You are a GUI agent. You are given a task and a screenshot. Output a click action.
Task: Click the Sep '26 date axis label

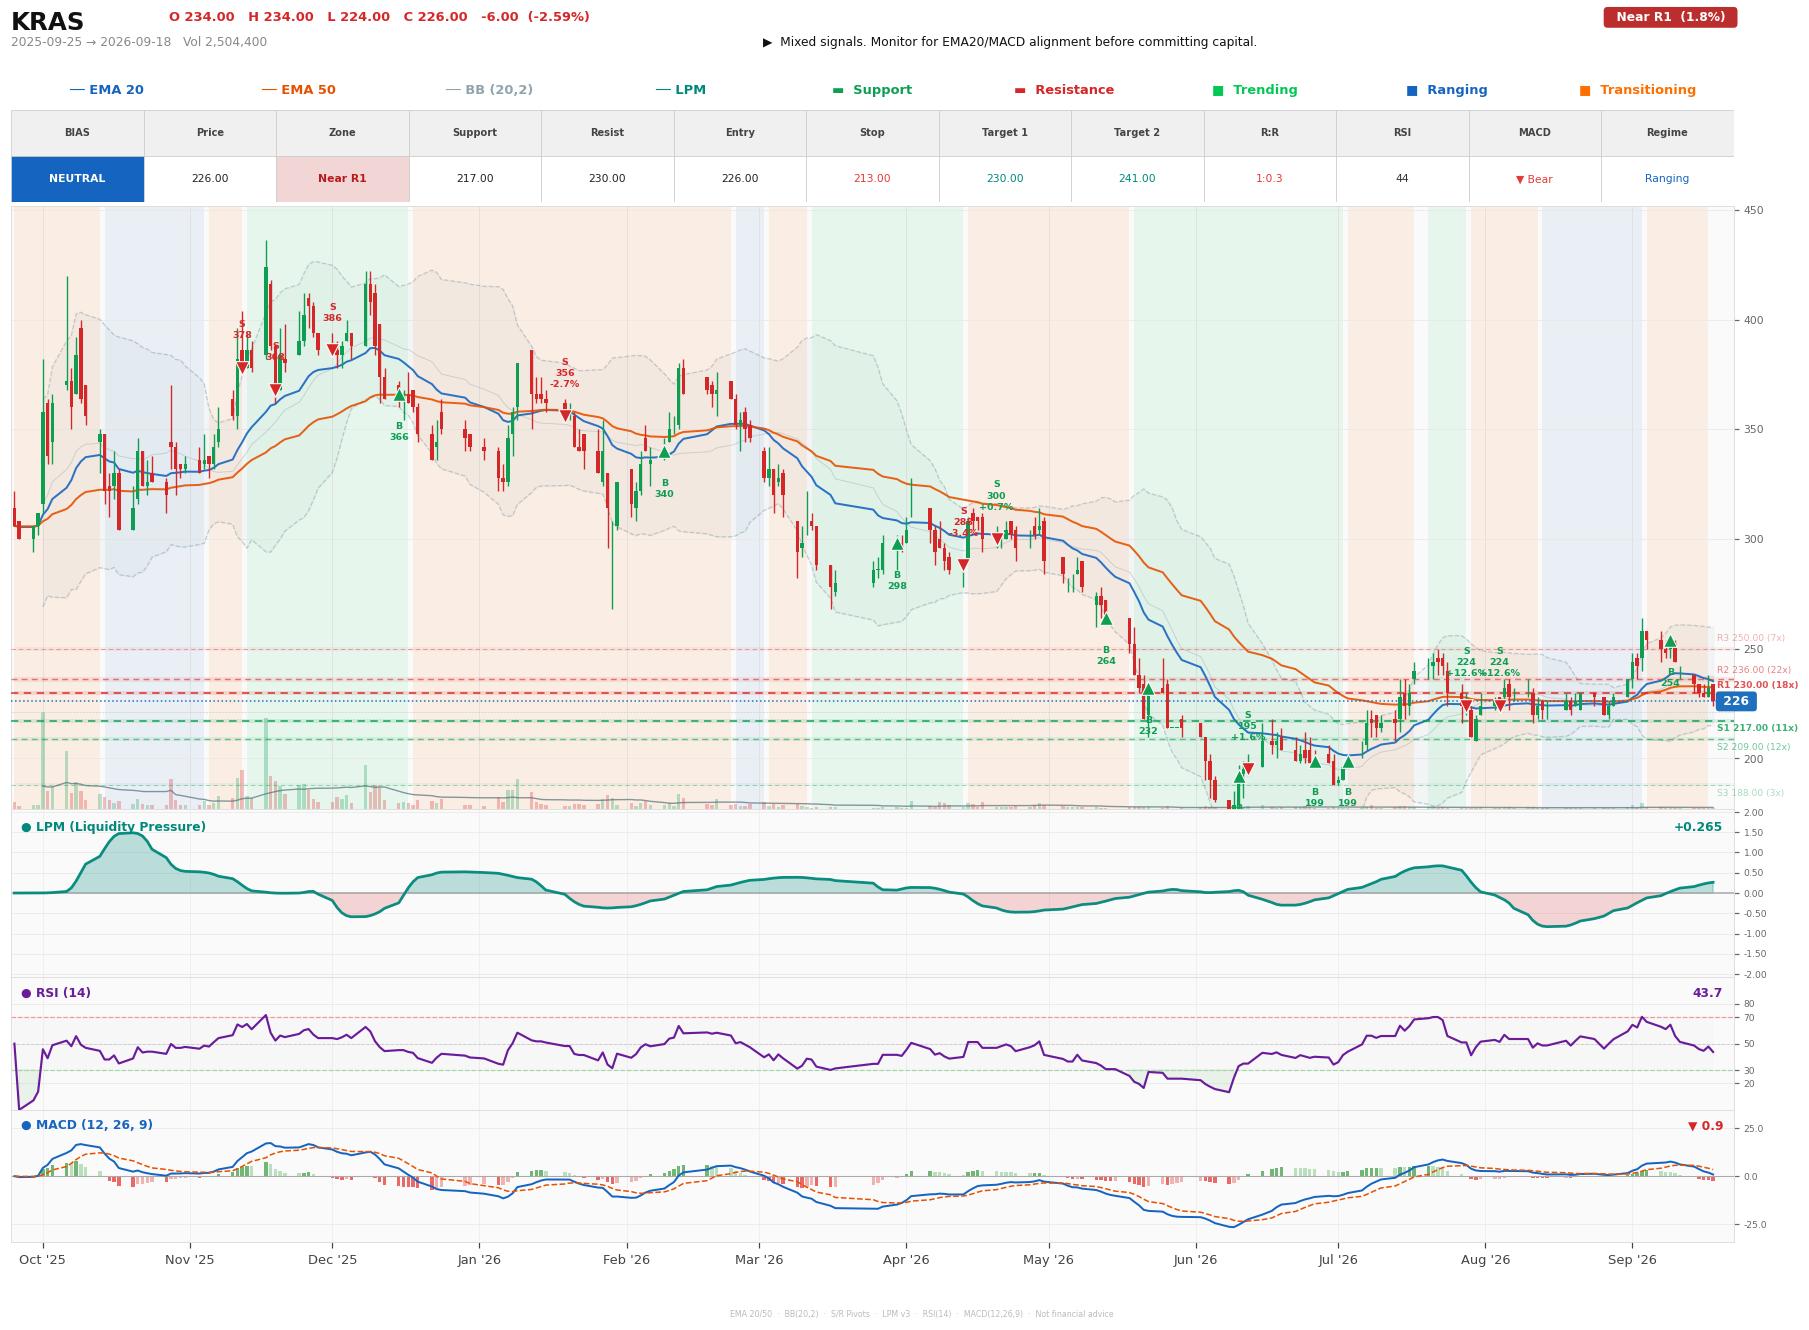click(1632, 1260)
